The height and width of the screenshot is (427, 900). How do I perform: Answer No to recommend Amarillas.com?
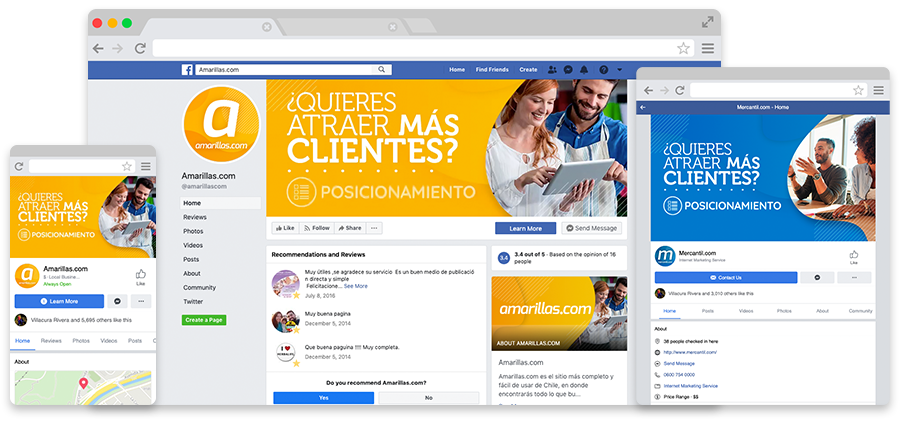click(x=429, y=398)
